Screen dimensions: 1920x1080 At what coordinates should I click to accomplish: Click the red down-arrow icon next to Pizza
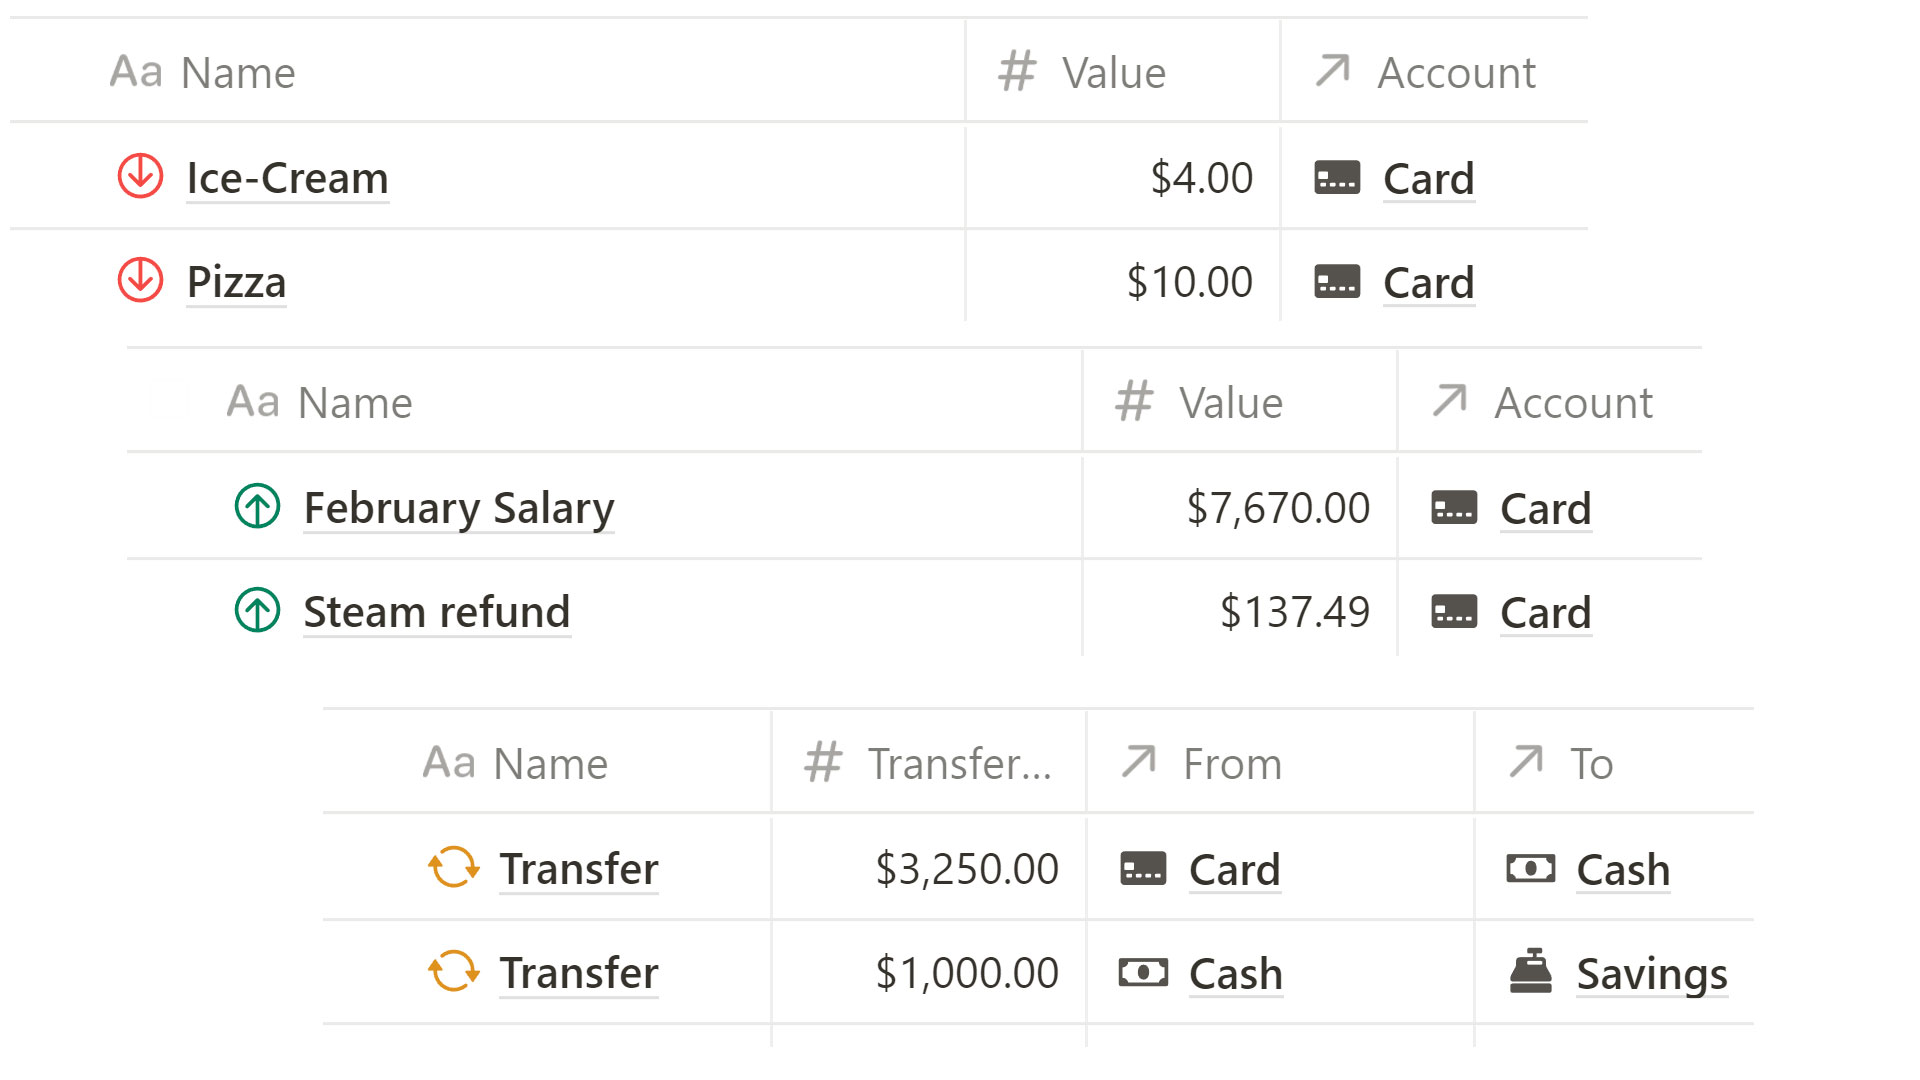click(140, 281)
